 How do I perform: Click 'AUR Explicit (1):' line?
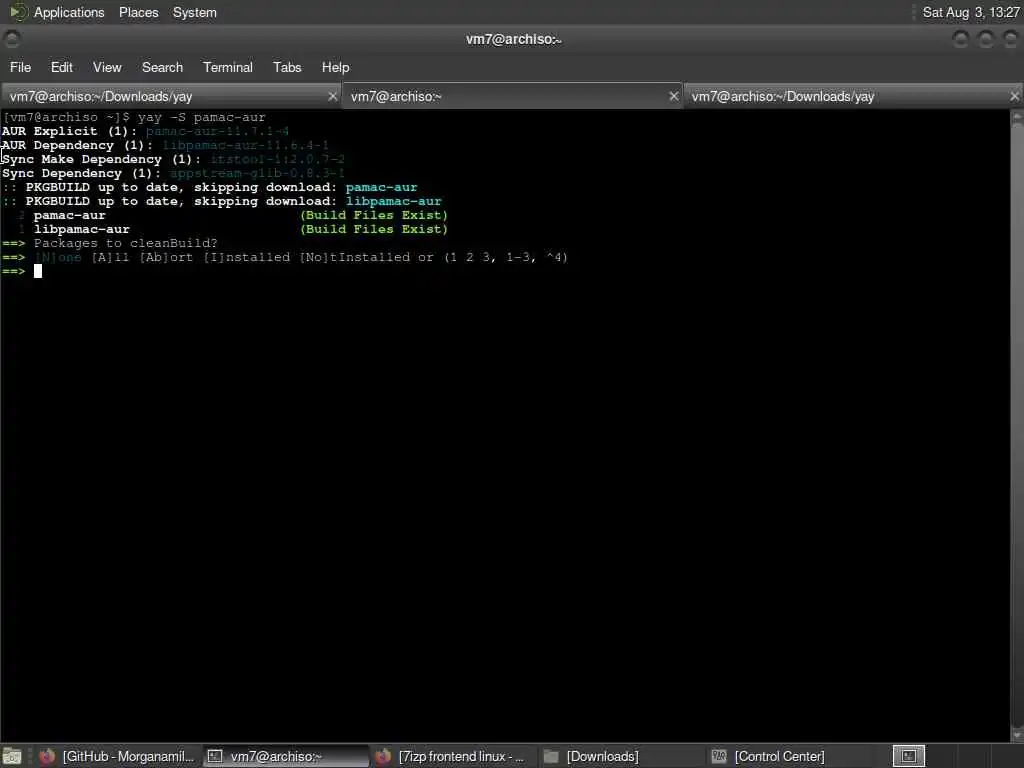click(69, 131)
